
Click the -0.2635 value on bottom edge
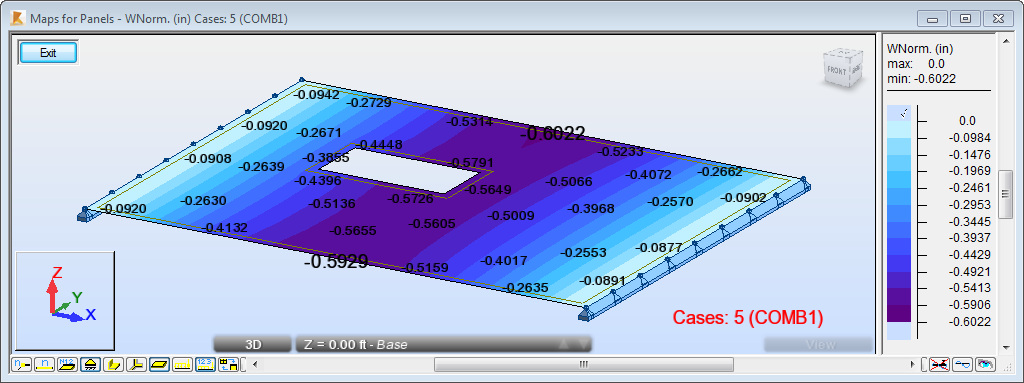[526, 288]
